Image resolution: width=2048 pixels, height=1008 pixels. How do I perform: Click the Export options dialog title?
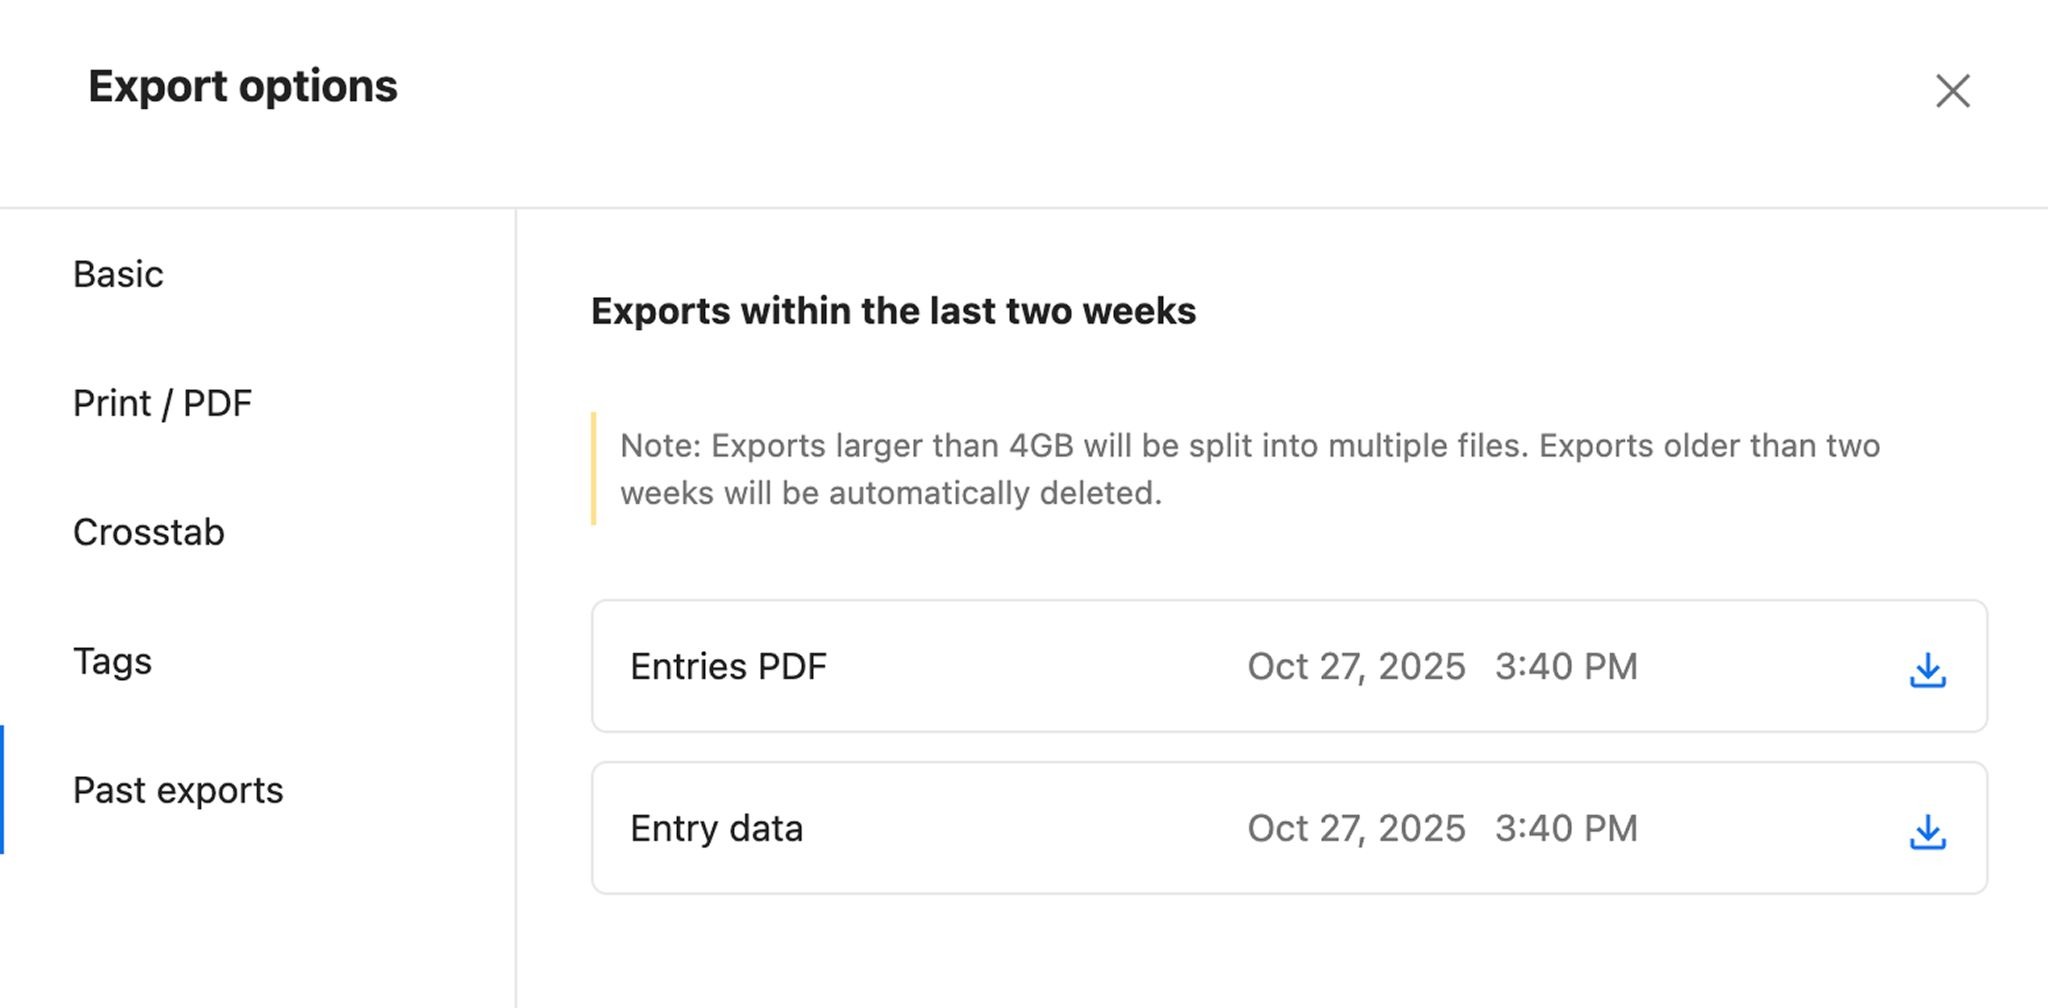[x=243, y=86]
